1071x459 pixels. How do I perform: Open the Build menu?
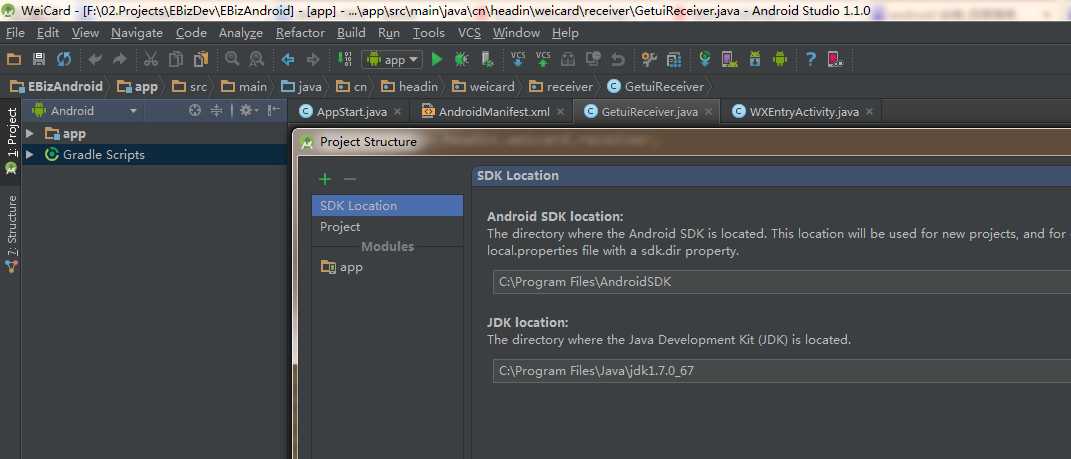pos(351,33)
